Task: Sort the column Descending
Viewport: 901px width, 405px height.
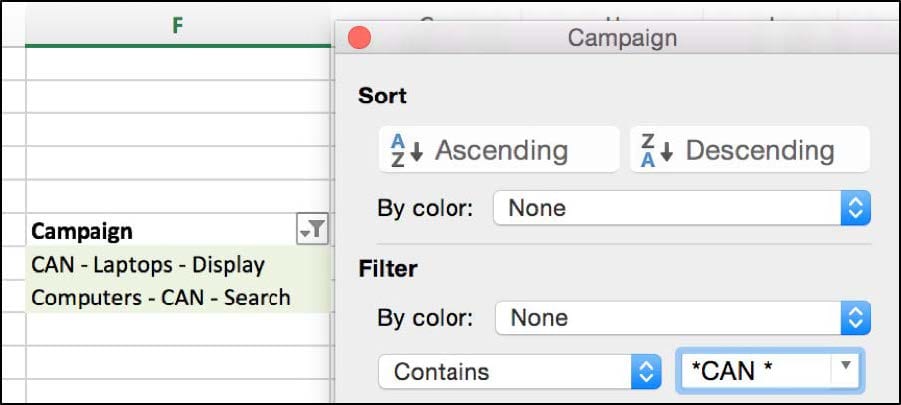Action: point(750,150)
